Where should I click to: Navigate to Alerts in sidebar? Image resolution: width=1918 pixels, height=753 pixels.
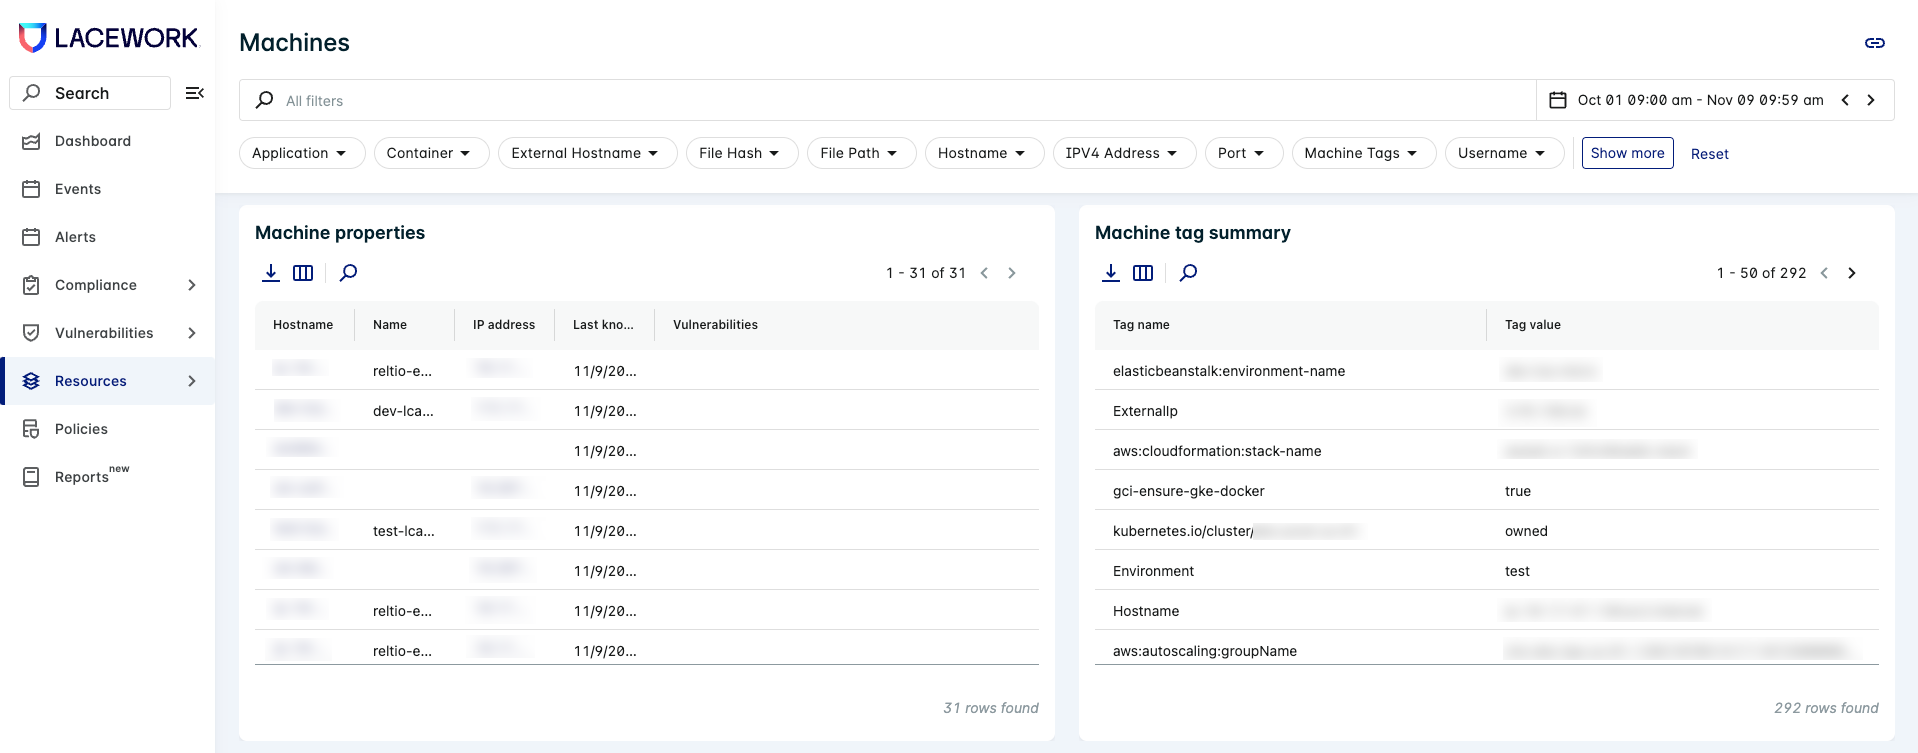coord(75,237)
